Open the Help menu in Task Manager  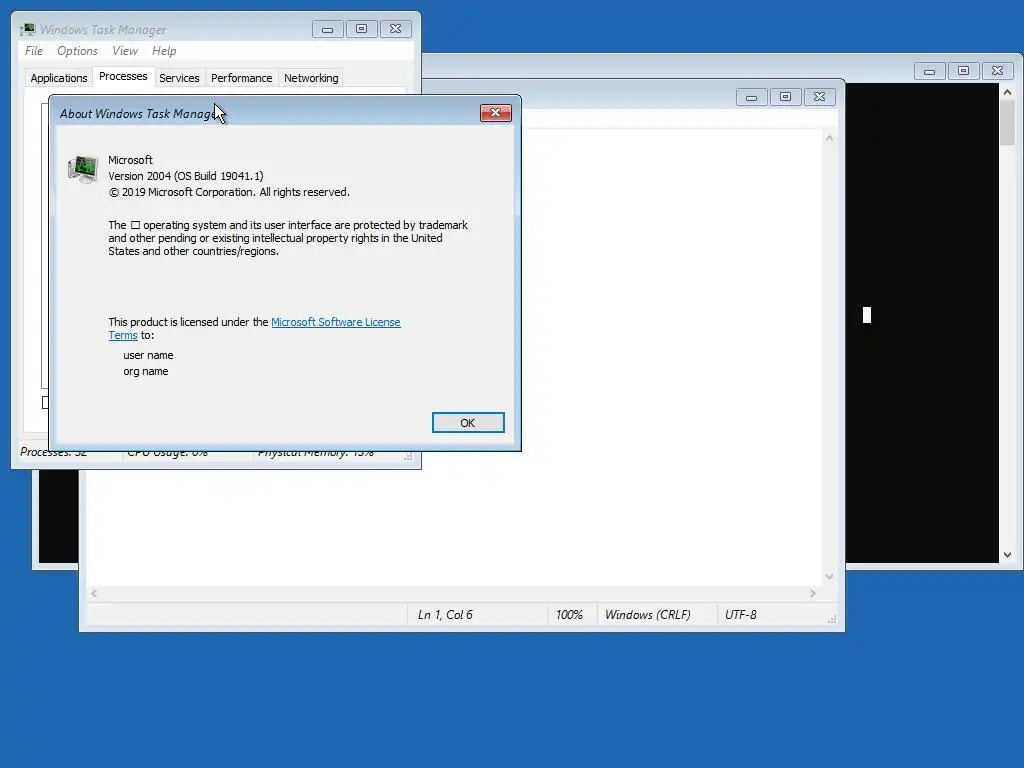pos(164,51)
